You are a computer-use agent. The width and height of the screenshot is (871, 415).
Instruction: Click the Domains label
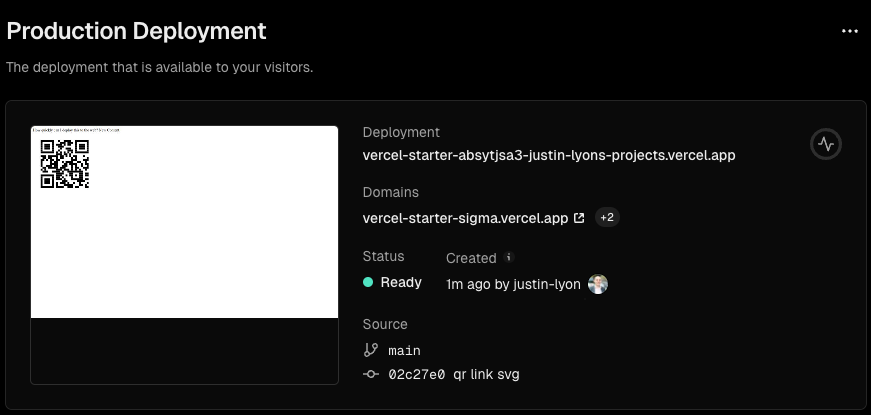point(391,192)
